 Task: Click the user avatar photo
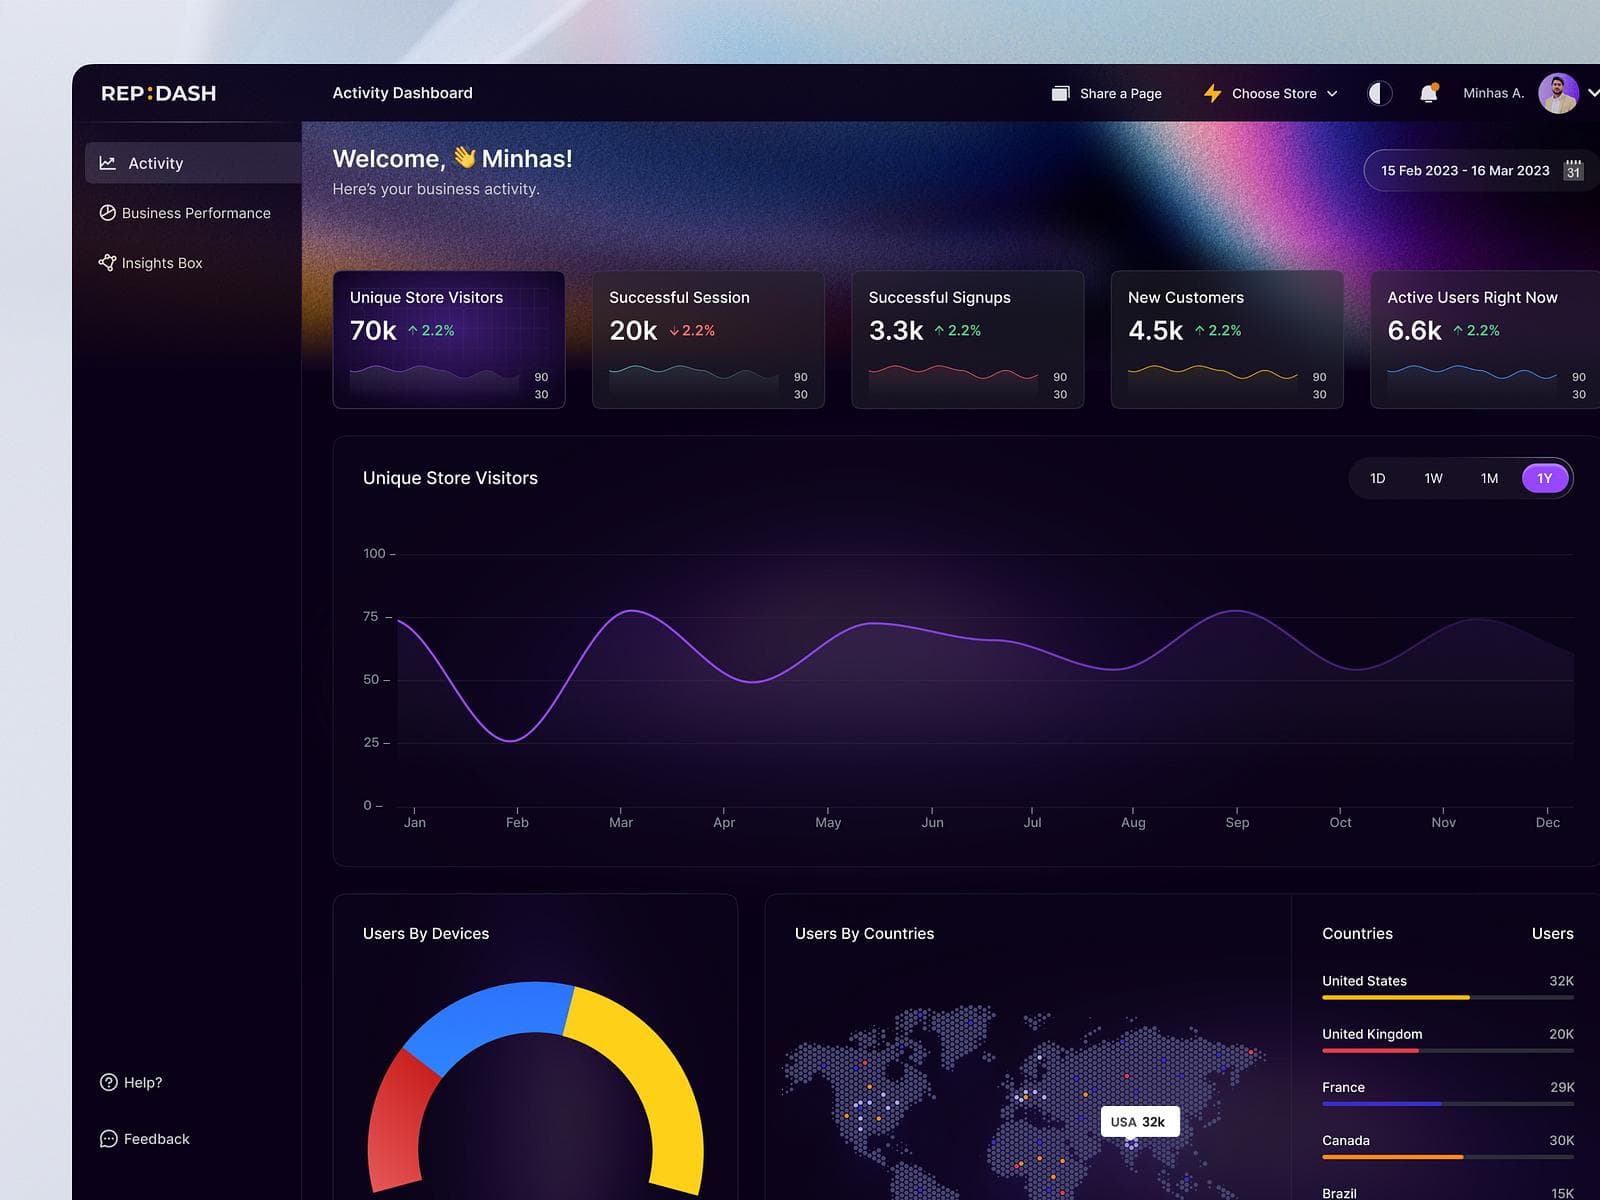(1558, 93)
